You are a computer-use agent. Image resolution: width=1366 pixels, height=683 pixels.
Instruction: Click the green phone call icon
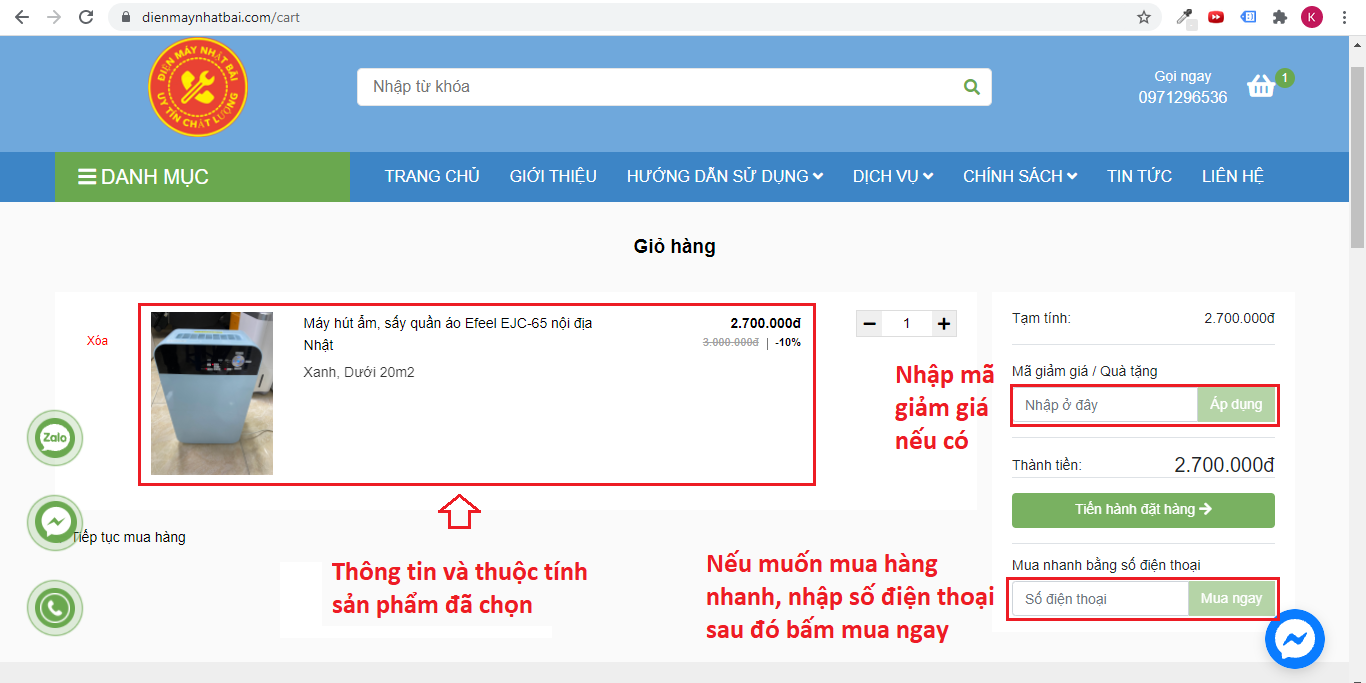55,607
